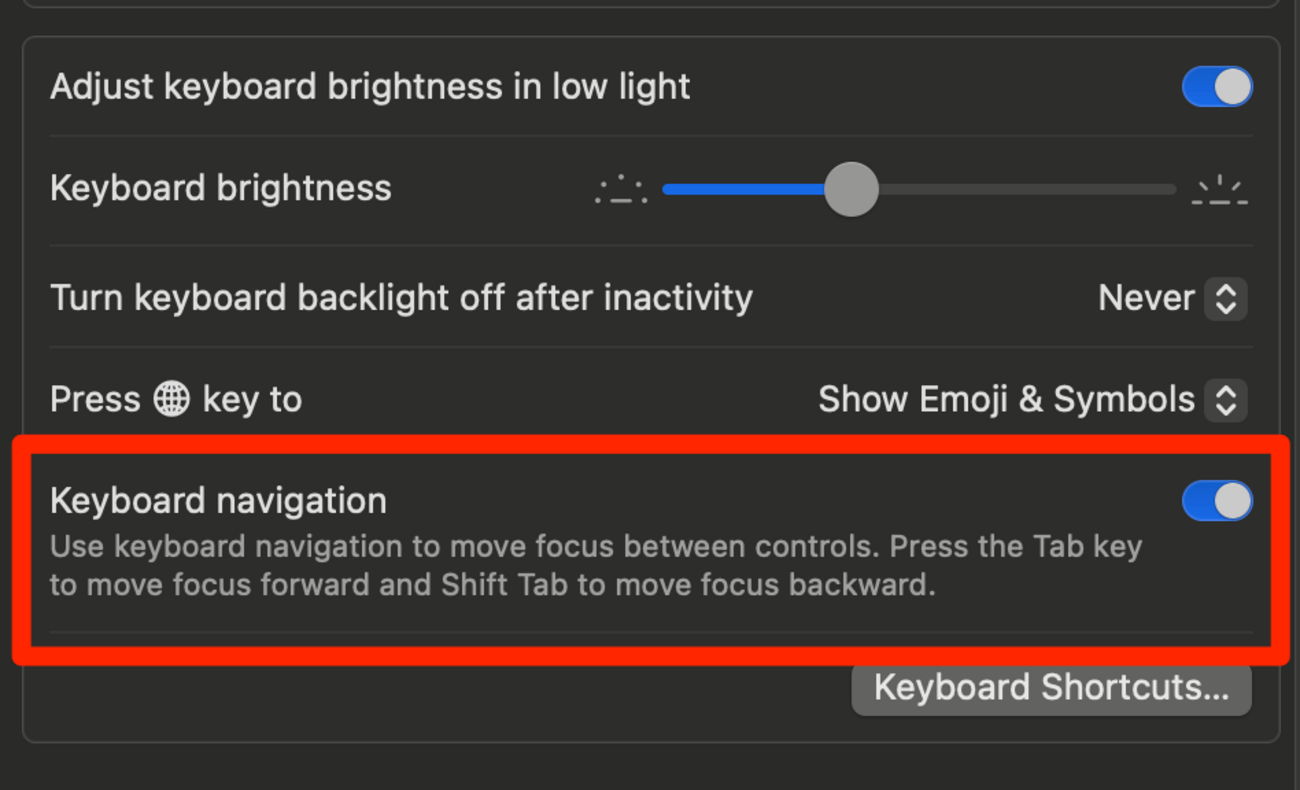Disable adjust keyboard brightness in low light
This screenshot has width=1300, height=790.
1216,87
